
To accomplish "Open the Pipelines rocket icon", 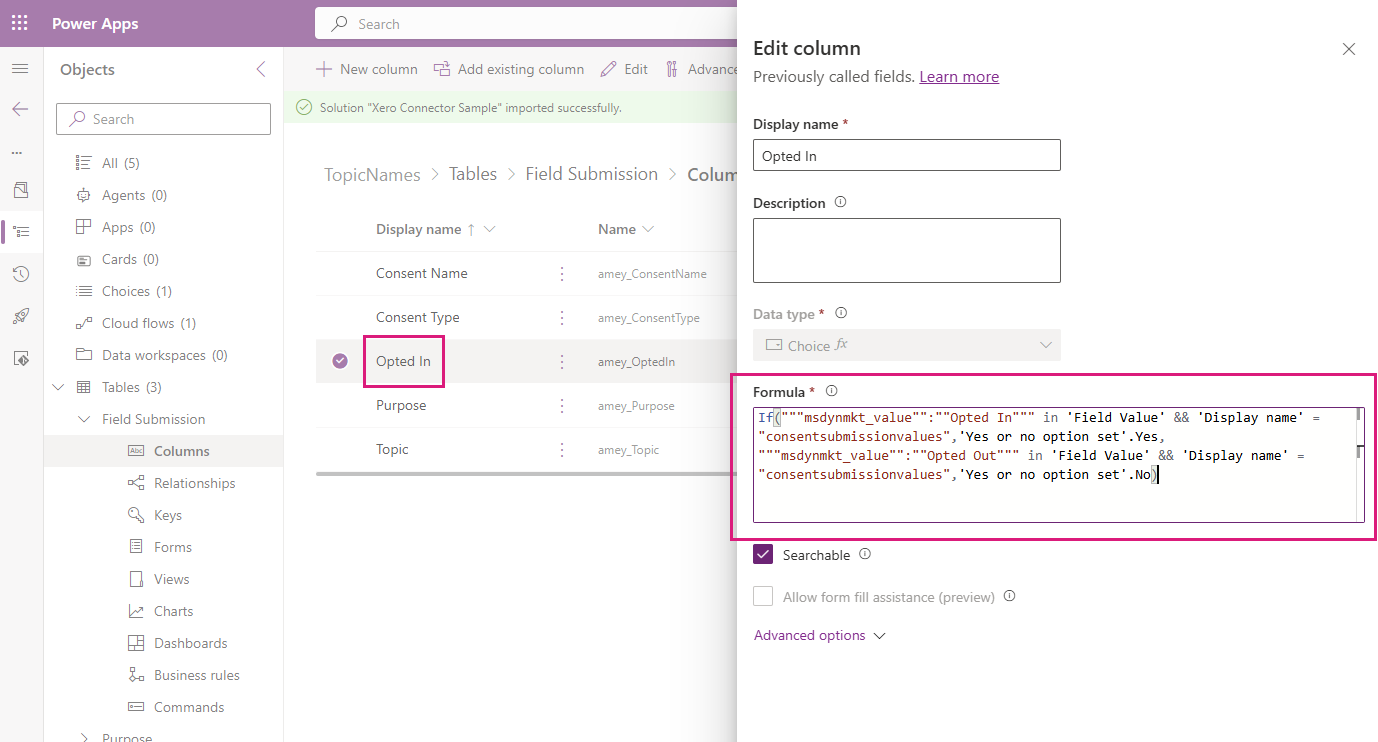I will [21, 316].
